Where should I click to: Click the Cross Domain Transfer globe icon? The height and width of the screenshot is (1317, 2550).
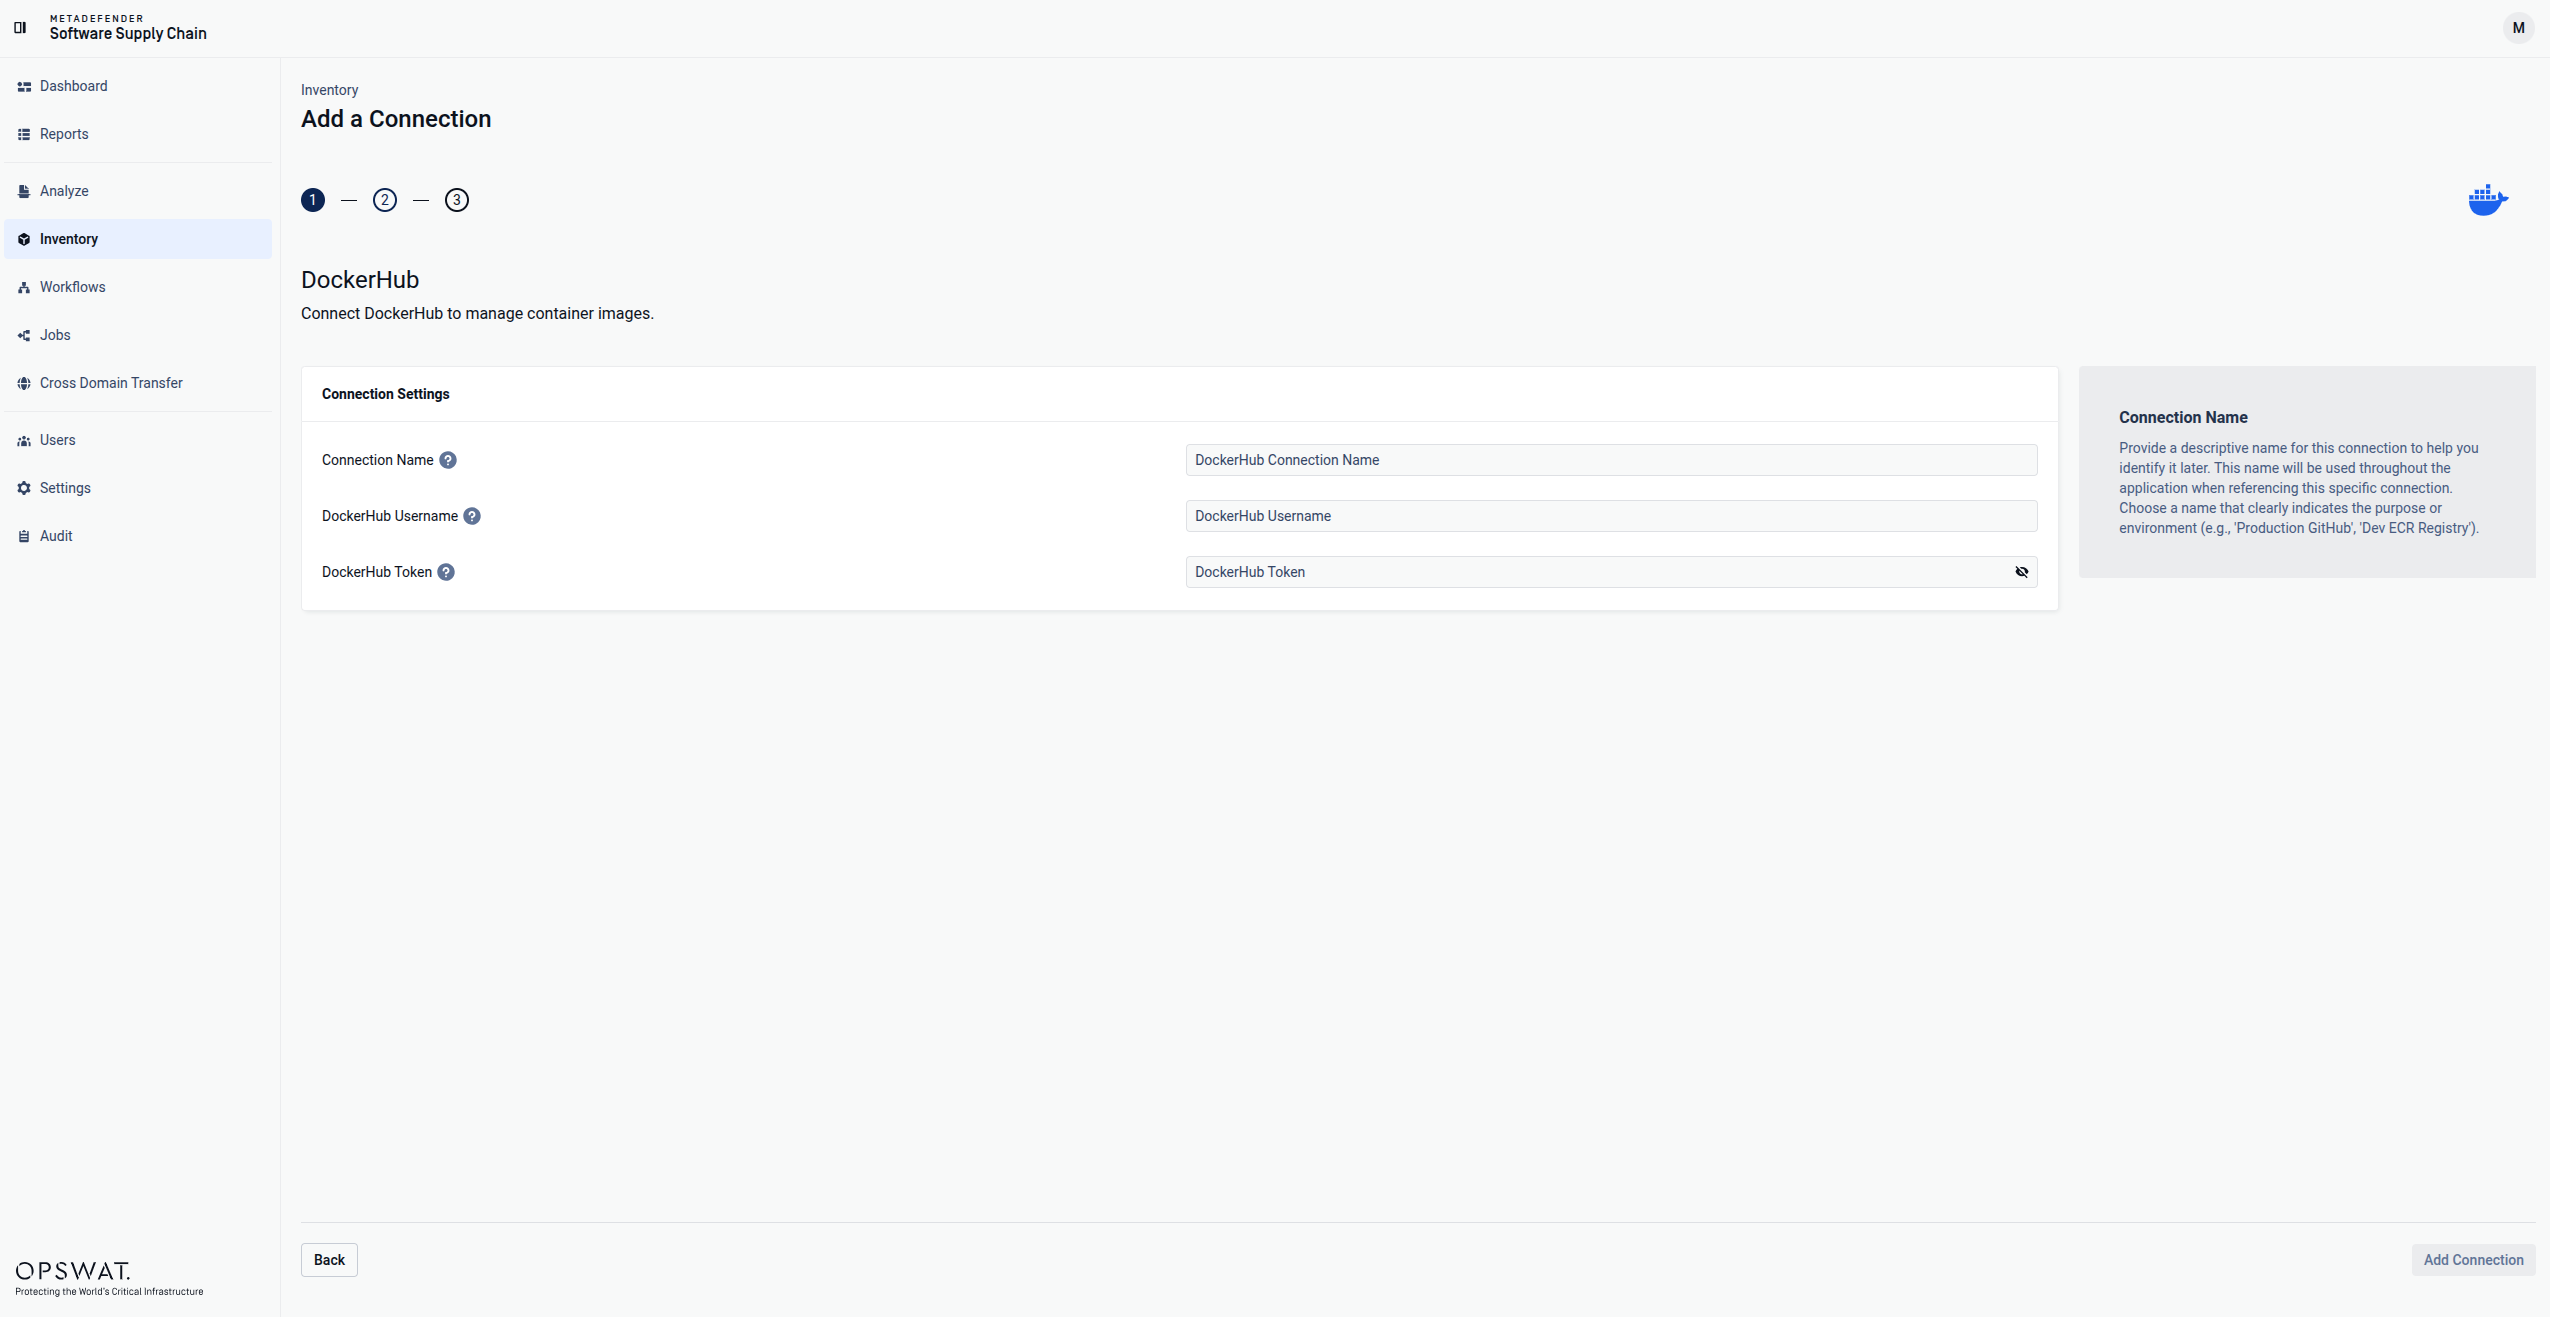(24, 384)
